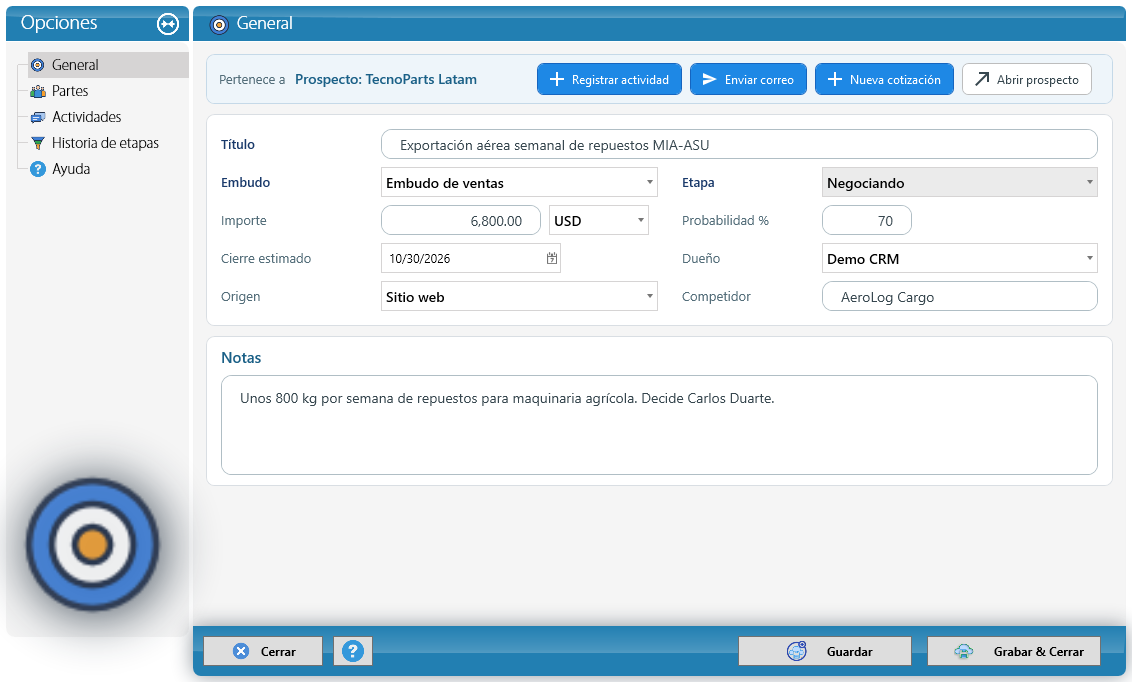Screen dimensions: 1132x682
Task: Click Abrir prospecto button
Action: [x=1027, y=79]
